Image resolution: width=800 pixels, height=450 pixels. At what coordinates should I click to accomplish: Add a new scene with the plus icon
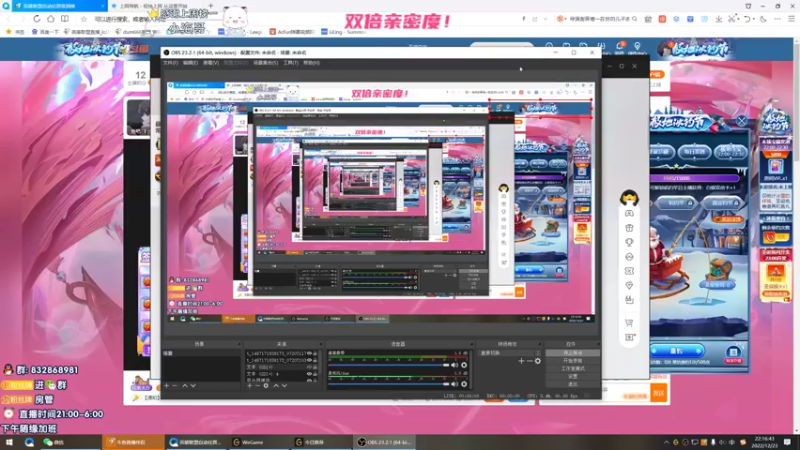pos(166,386)
